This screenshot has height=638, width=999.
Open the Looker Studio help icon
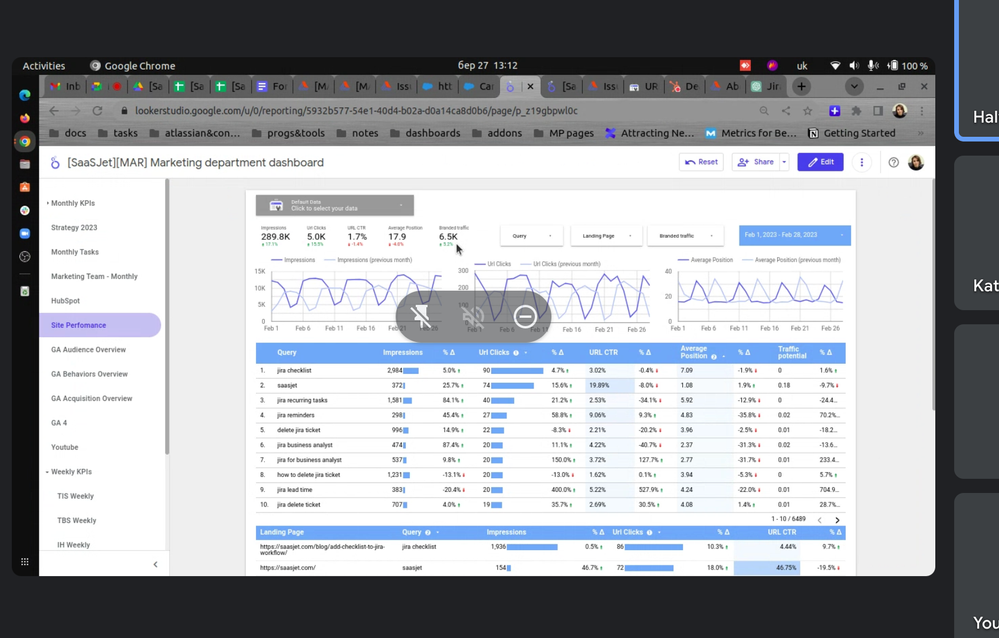pos(893,163)
